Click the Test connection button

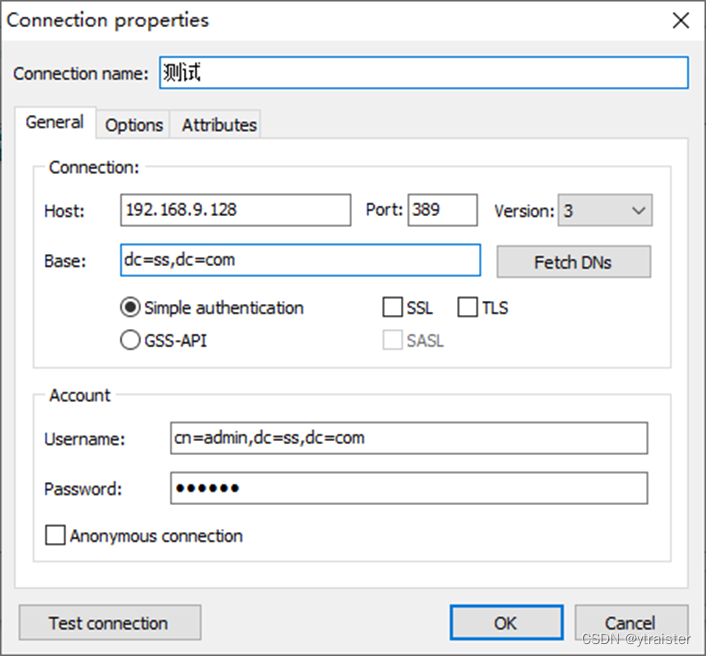pos(109,622)
